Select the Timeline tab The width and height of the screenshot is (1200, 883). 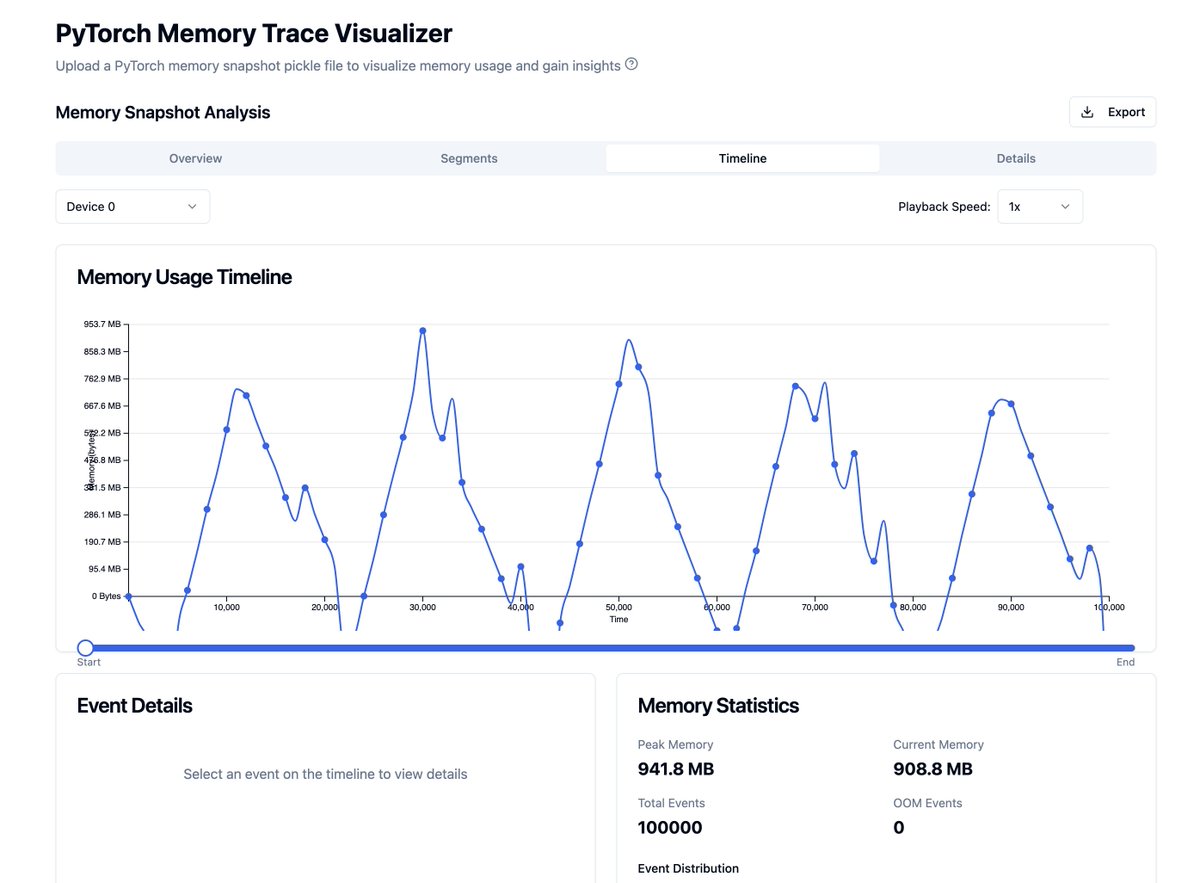(x=743, y=158)
